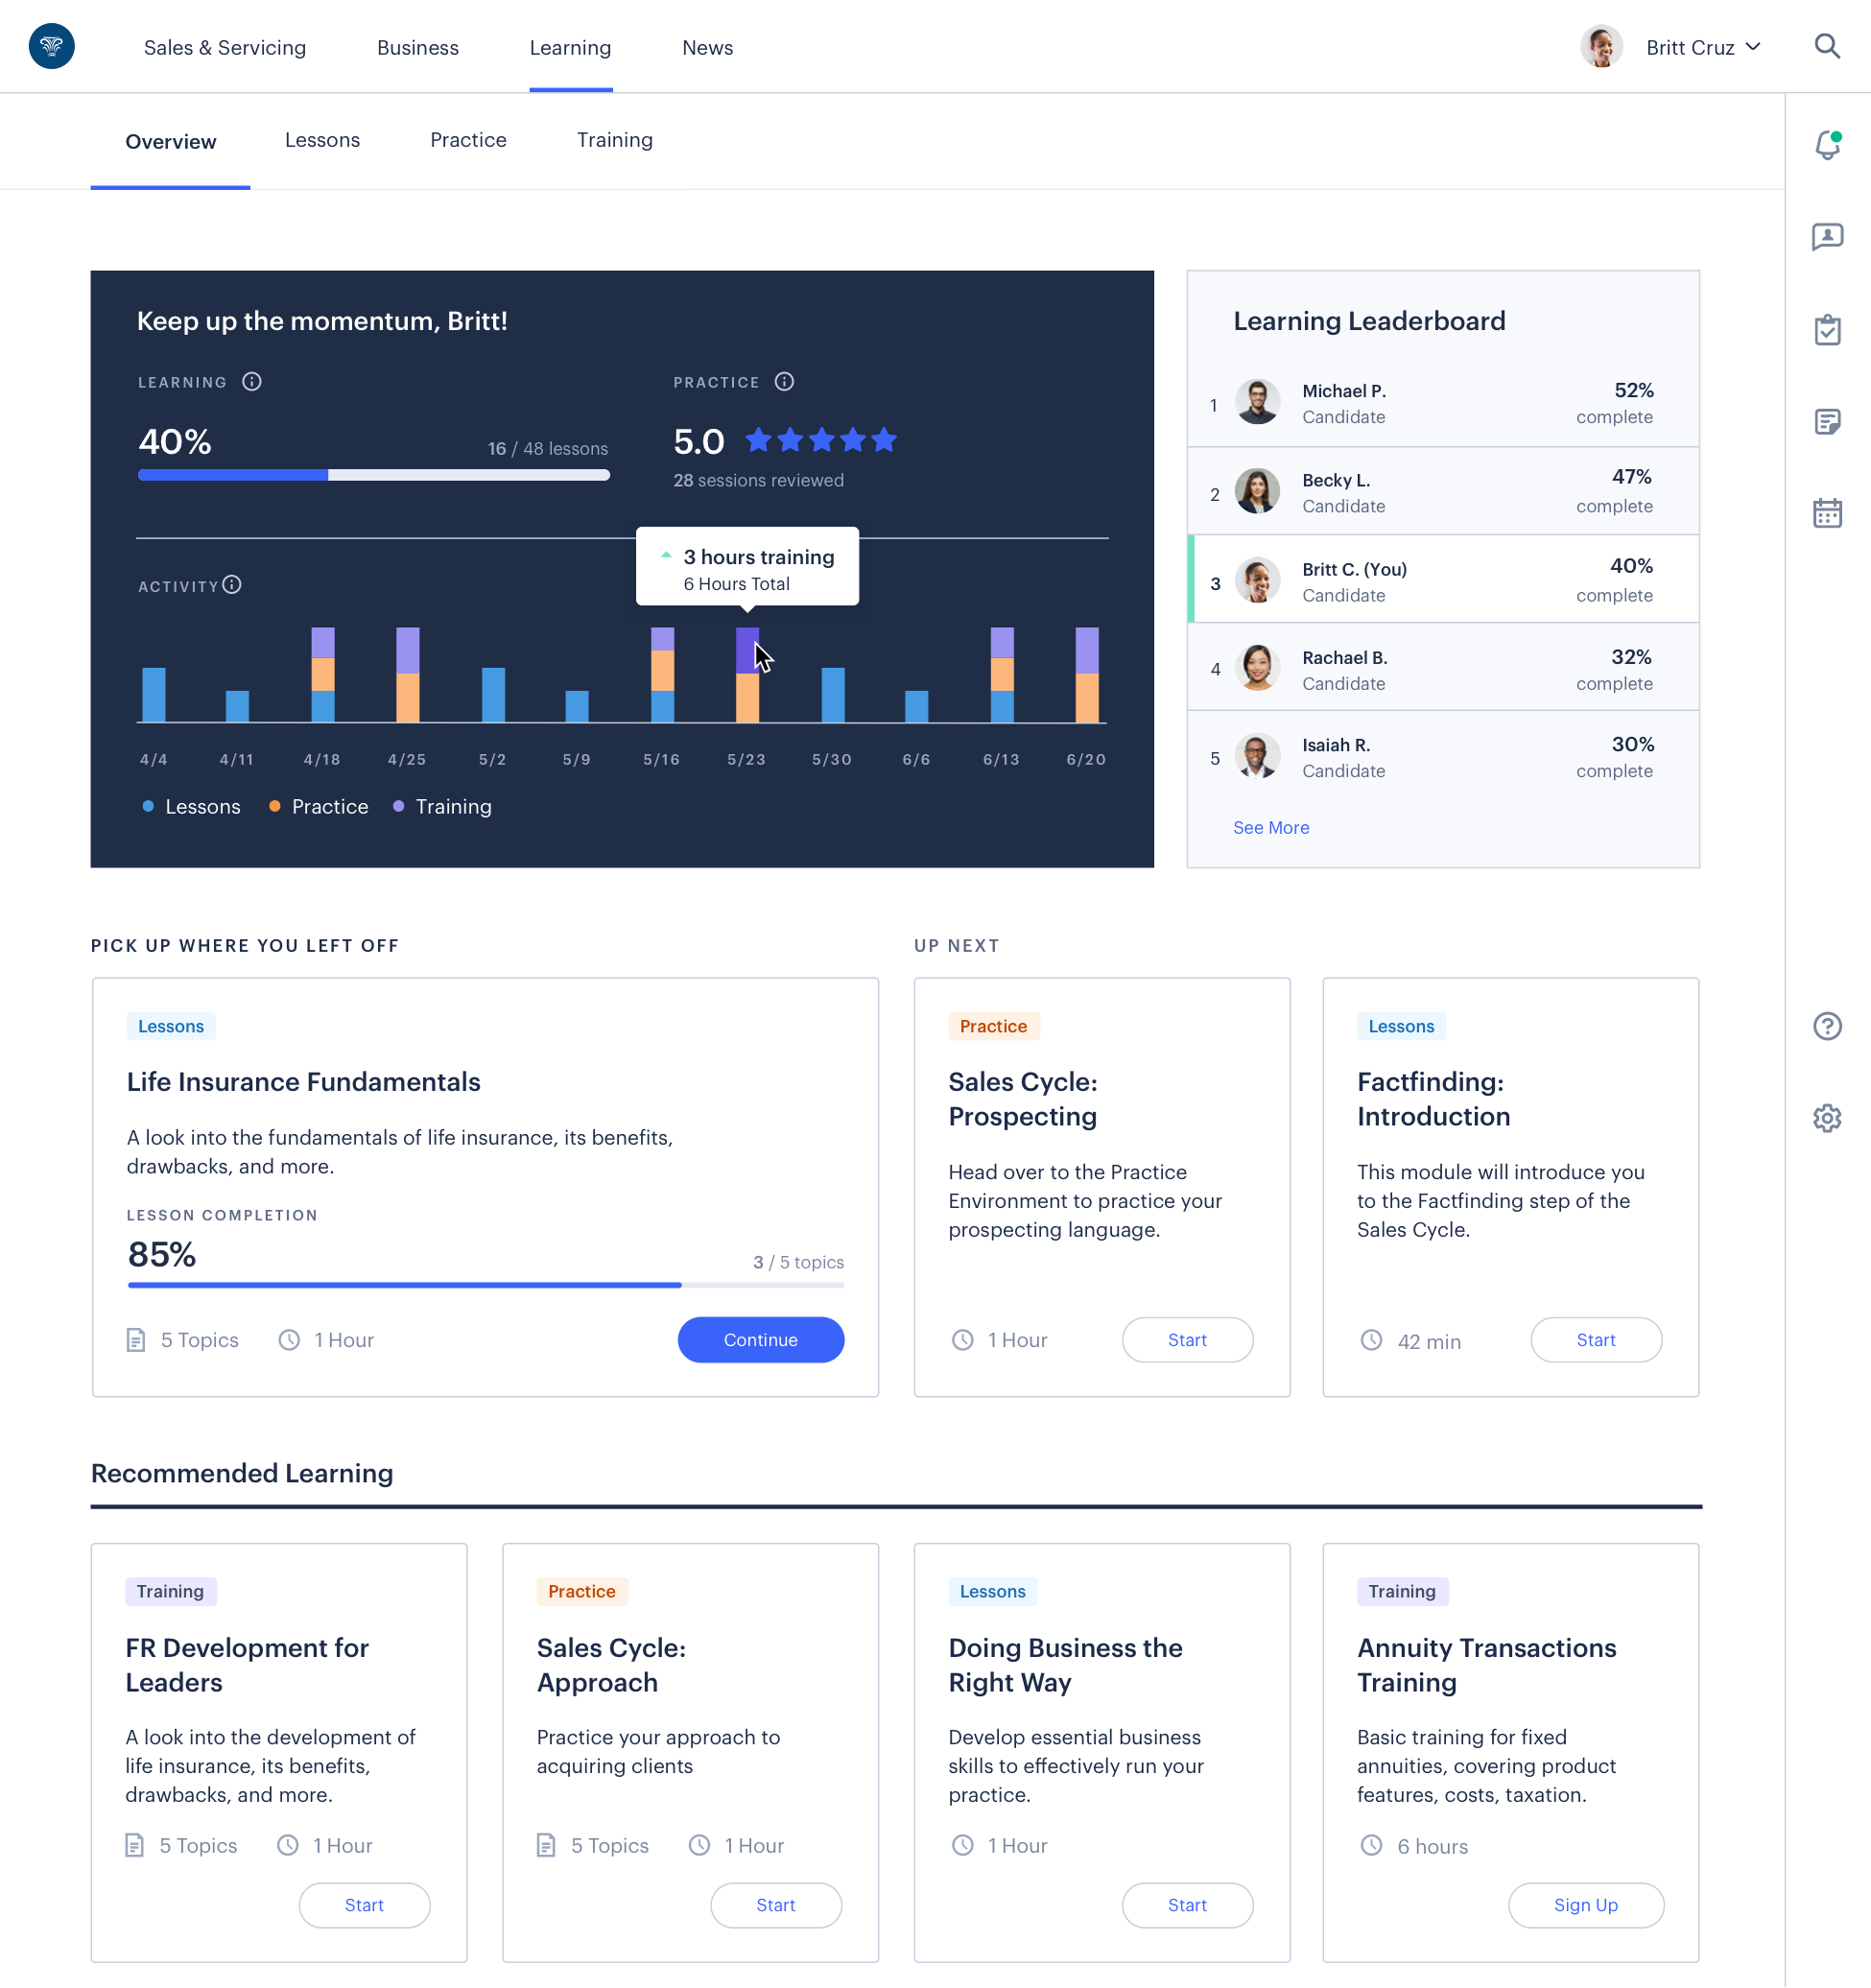The height and width of the screenshot is (1988, 1871).
Task: Click the Practice info icon
Action: (x=784, y=382)
